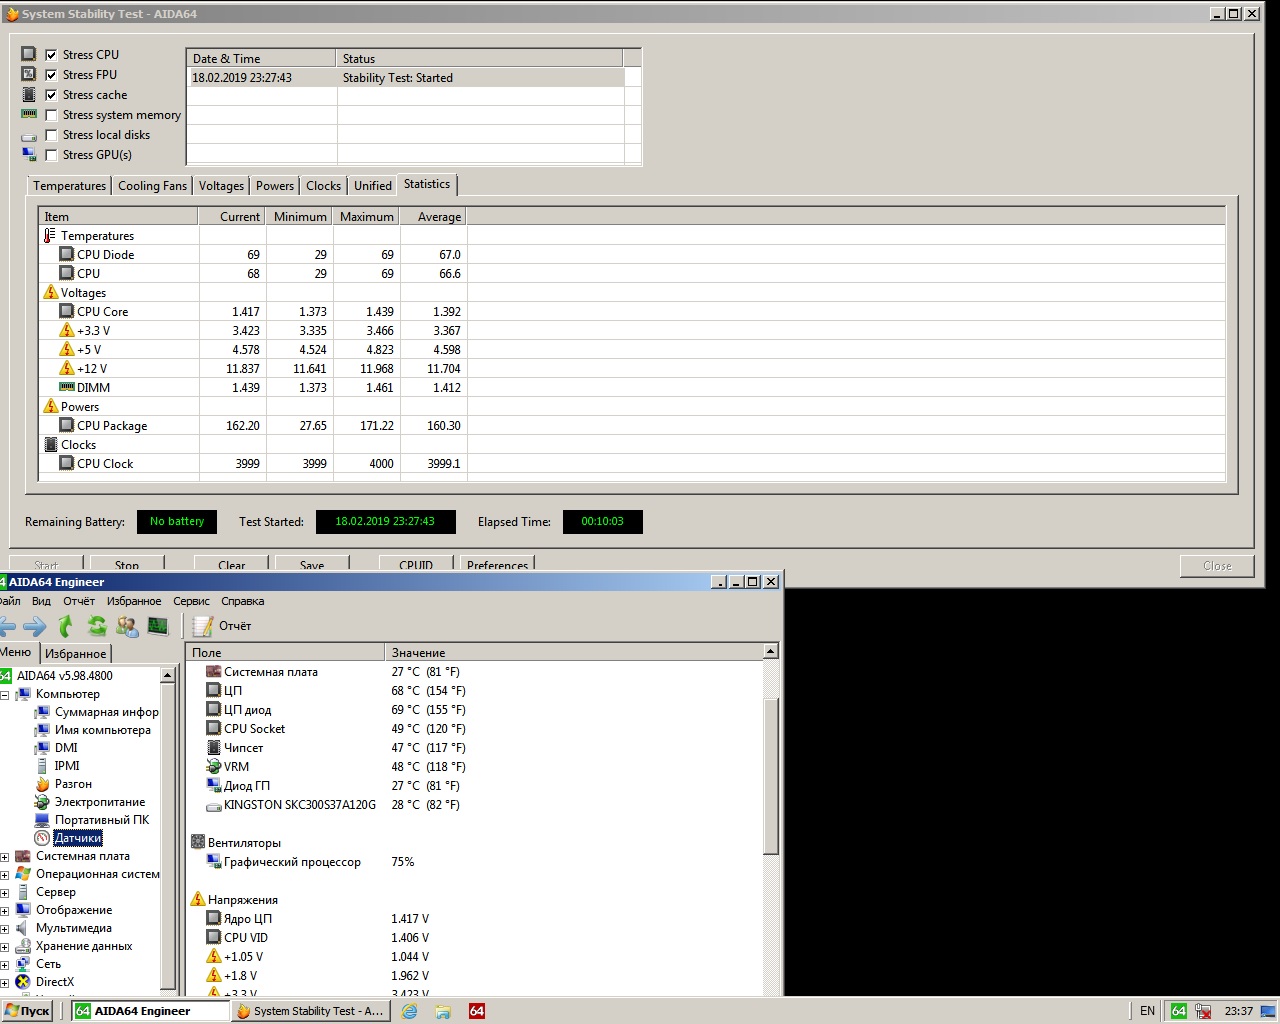Click the tree panel scroll-up arrow

(x=167, y=676)
